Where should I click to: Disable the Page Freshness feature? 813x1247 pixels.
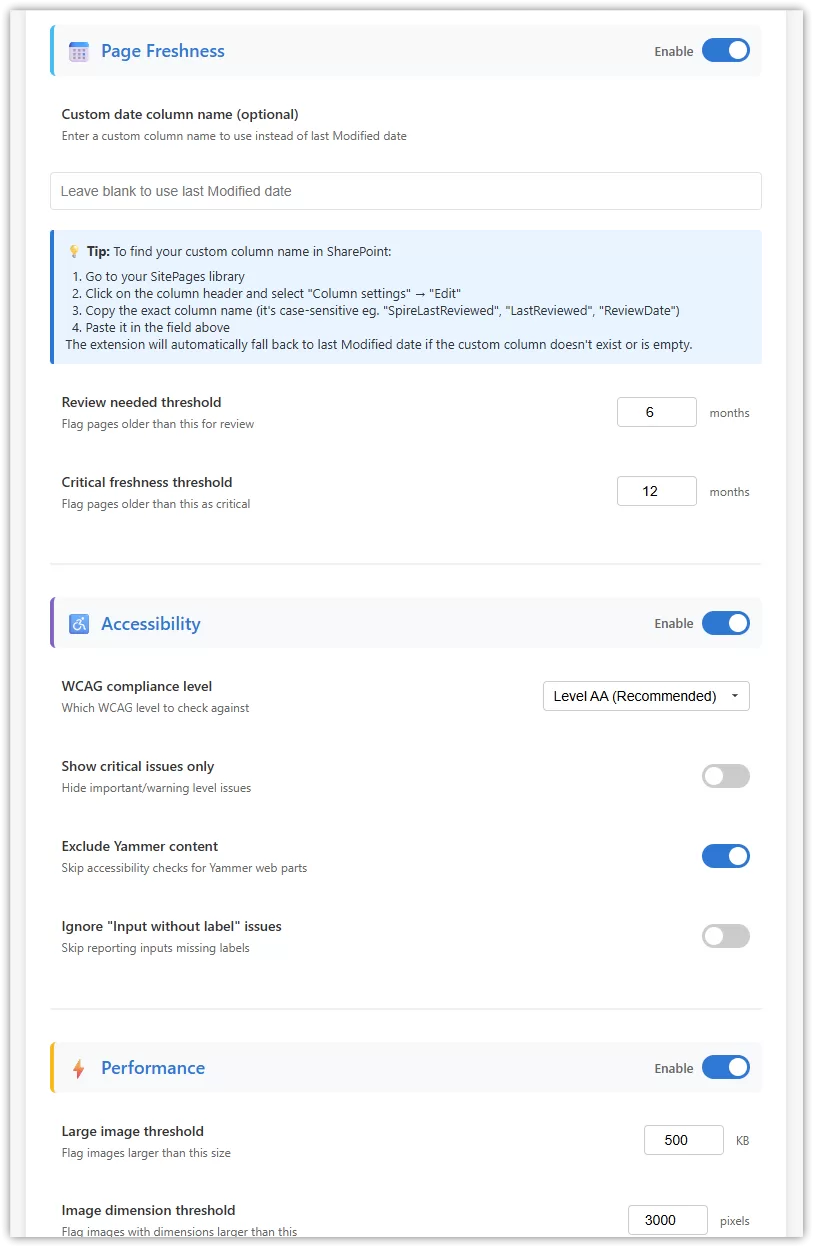coord(725,50)
